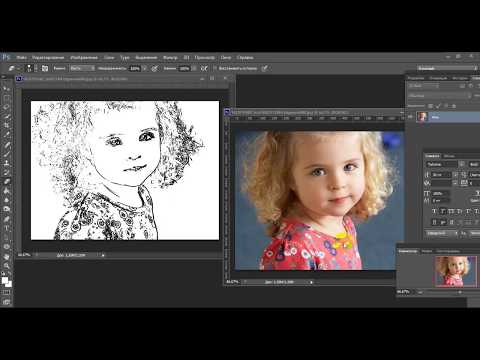Hide the Фон layer with eye icon
The width and height of the screenshot is (480, 360).
point(410,117)
